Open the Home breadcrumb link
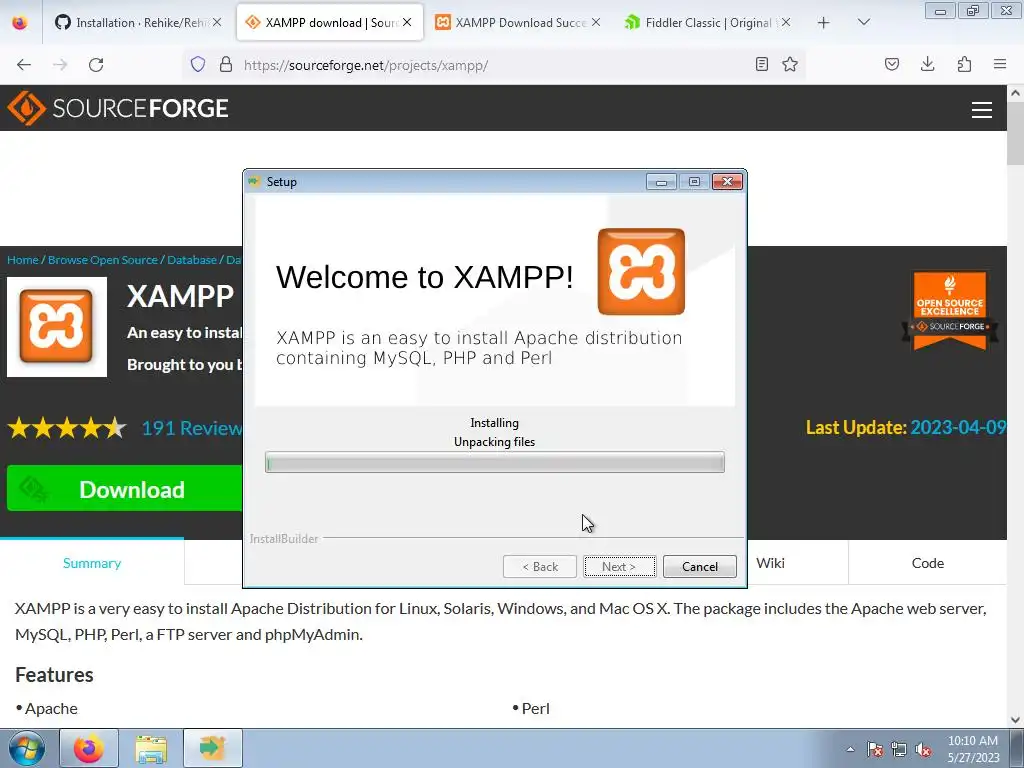1024x768 pixels. tap(23, 260)
